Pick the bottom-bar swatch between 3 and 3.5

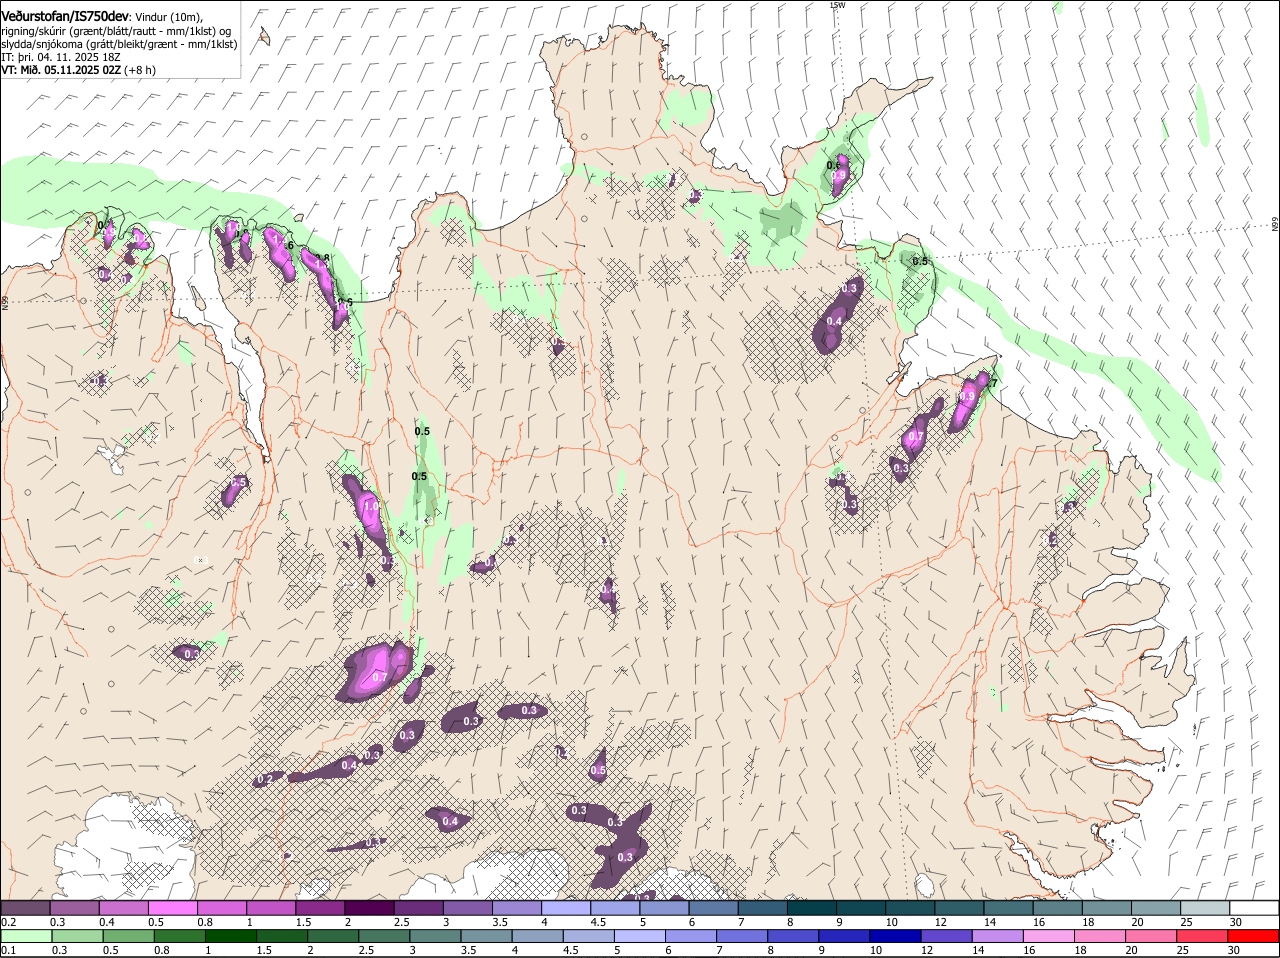click(435, 936)
